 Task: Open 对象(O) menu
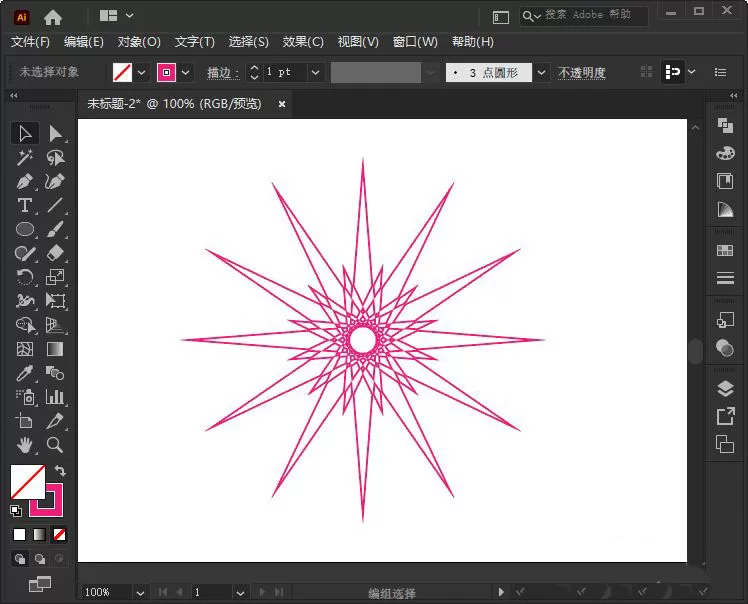[x=139, y=42]
